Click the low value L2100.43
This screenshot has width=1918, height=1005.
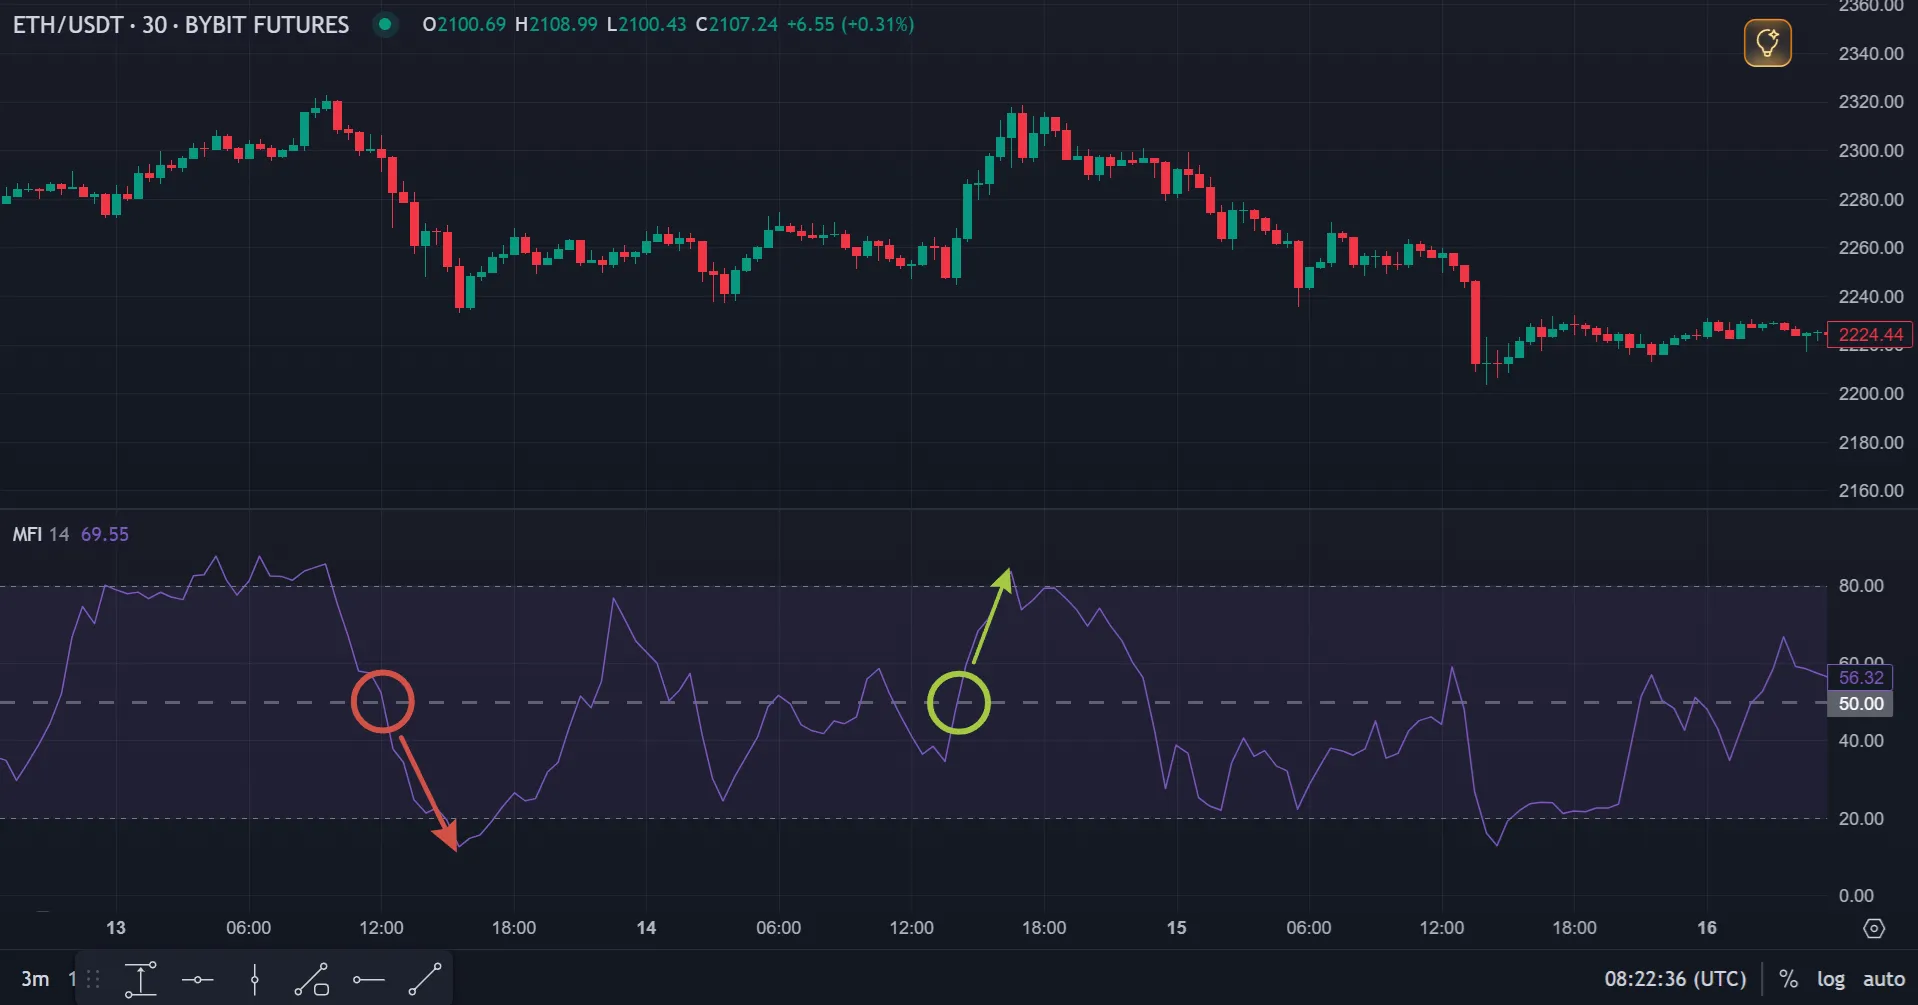tap(646, 25)
